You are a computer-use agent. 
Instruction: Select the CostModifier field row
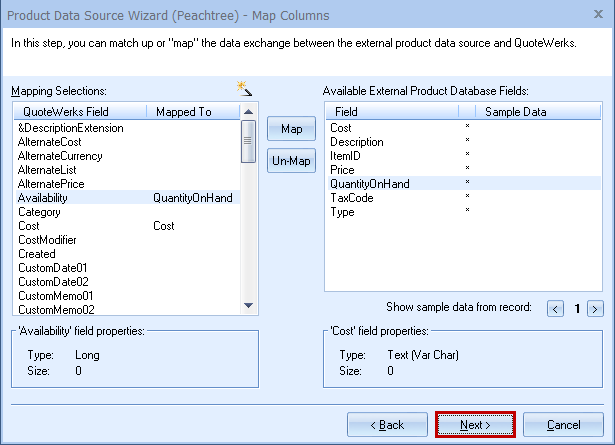(x=127, y=240)
